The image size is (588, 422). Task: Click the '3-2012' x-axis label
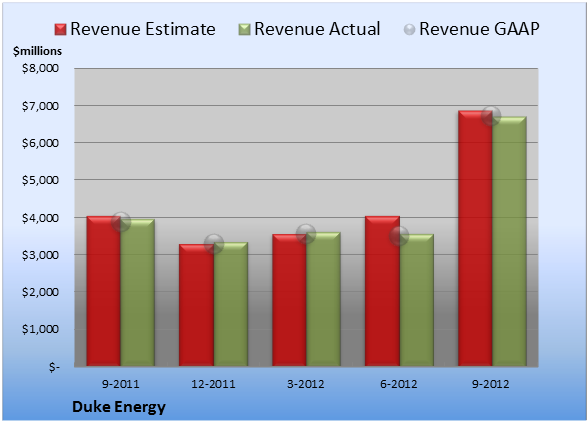tap(306, 384)
